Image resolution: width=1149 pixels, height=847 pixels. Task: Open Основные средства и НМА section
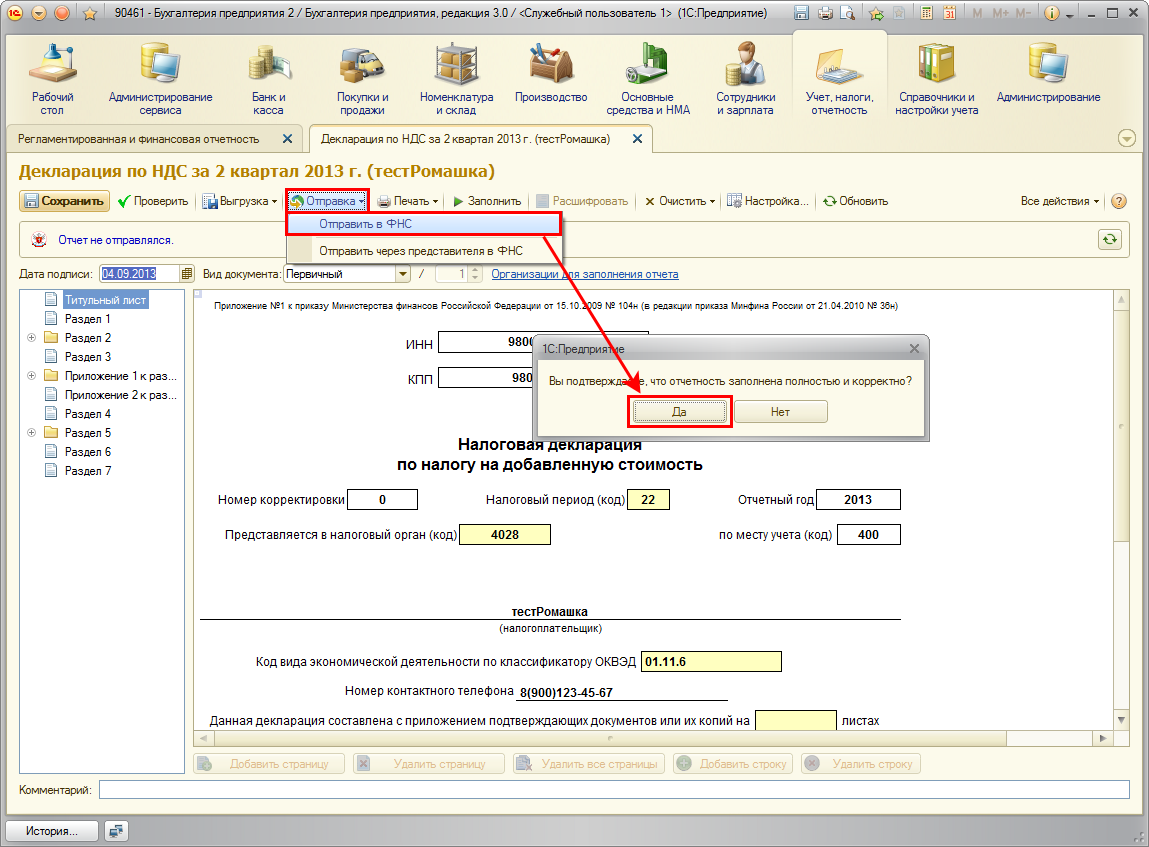pos(648,79)
